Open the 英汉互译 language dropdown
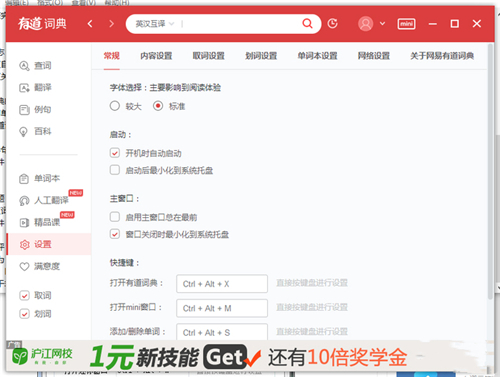Screen dimensions: 500x377 coord(155,24)
